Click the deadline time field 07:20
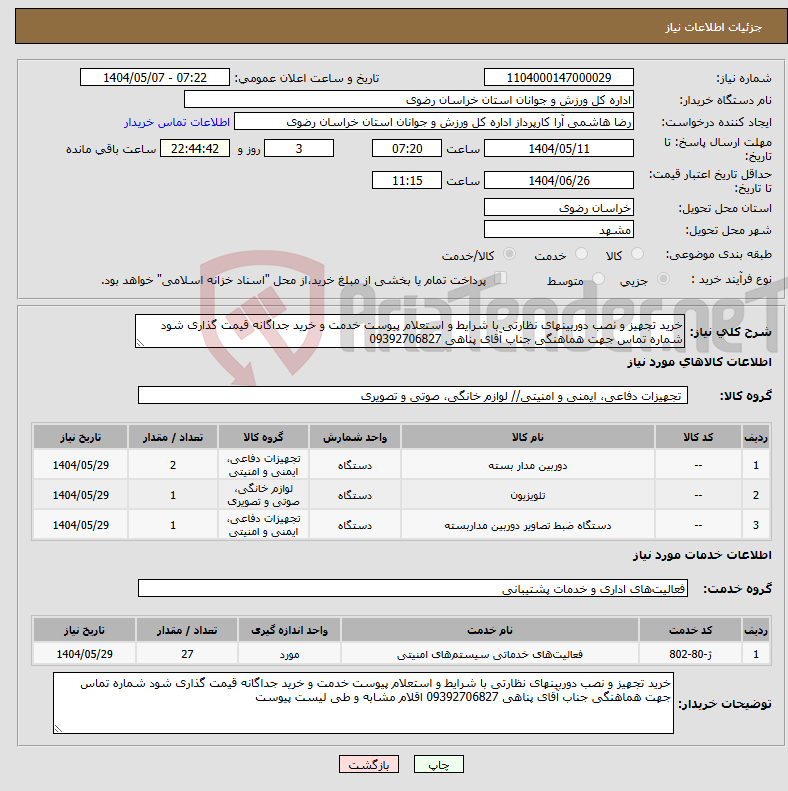The height and width of the screenshot is (791, 788). pos(407,148)
